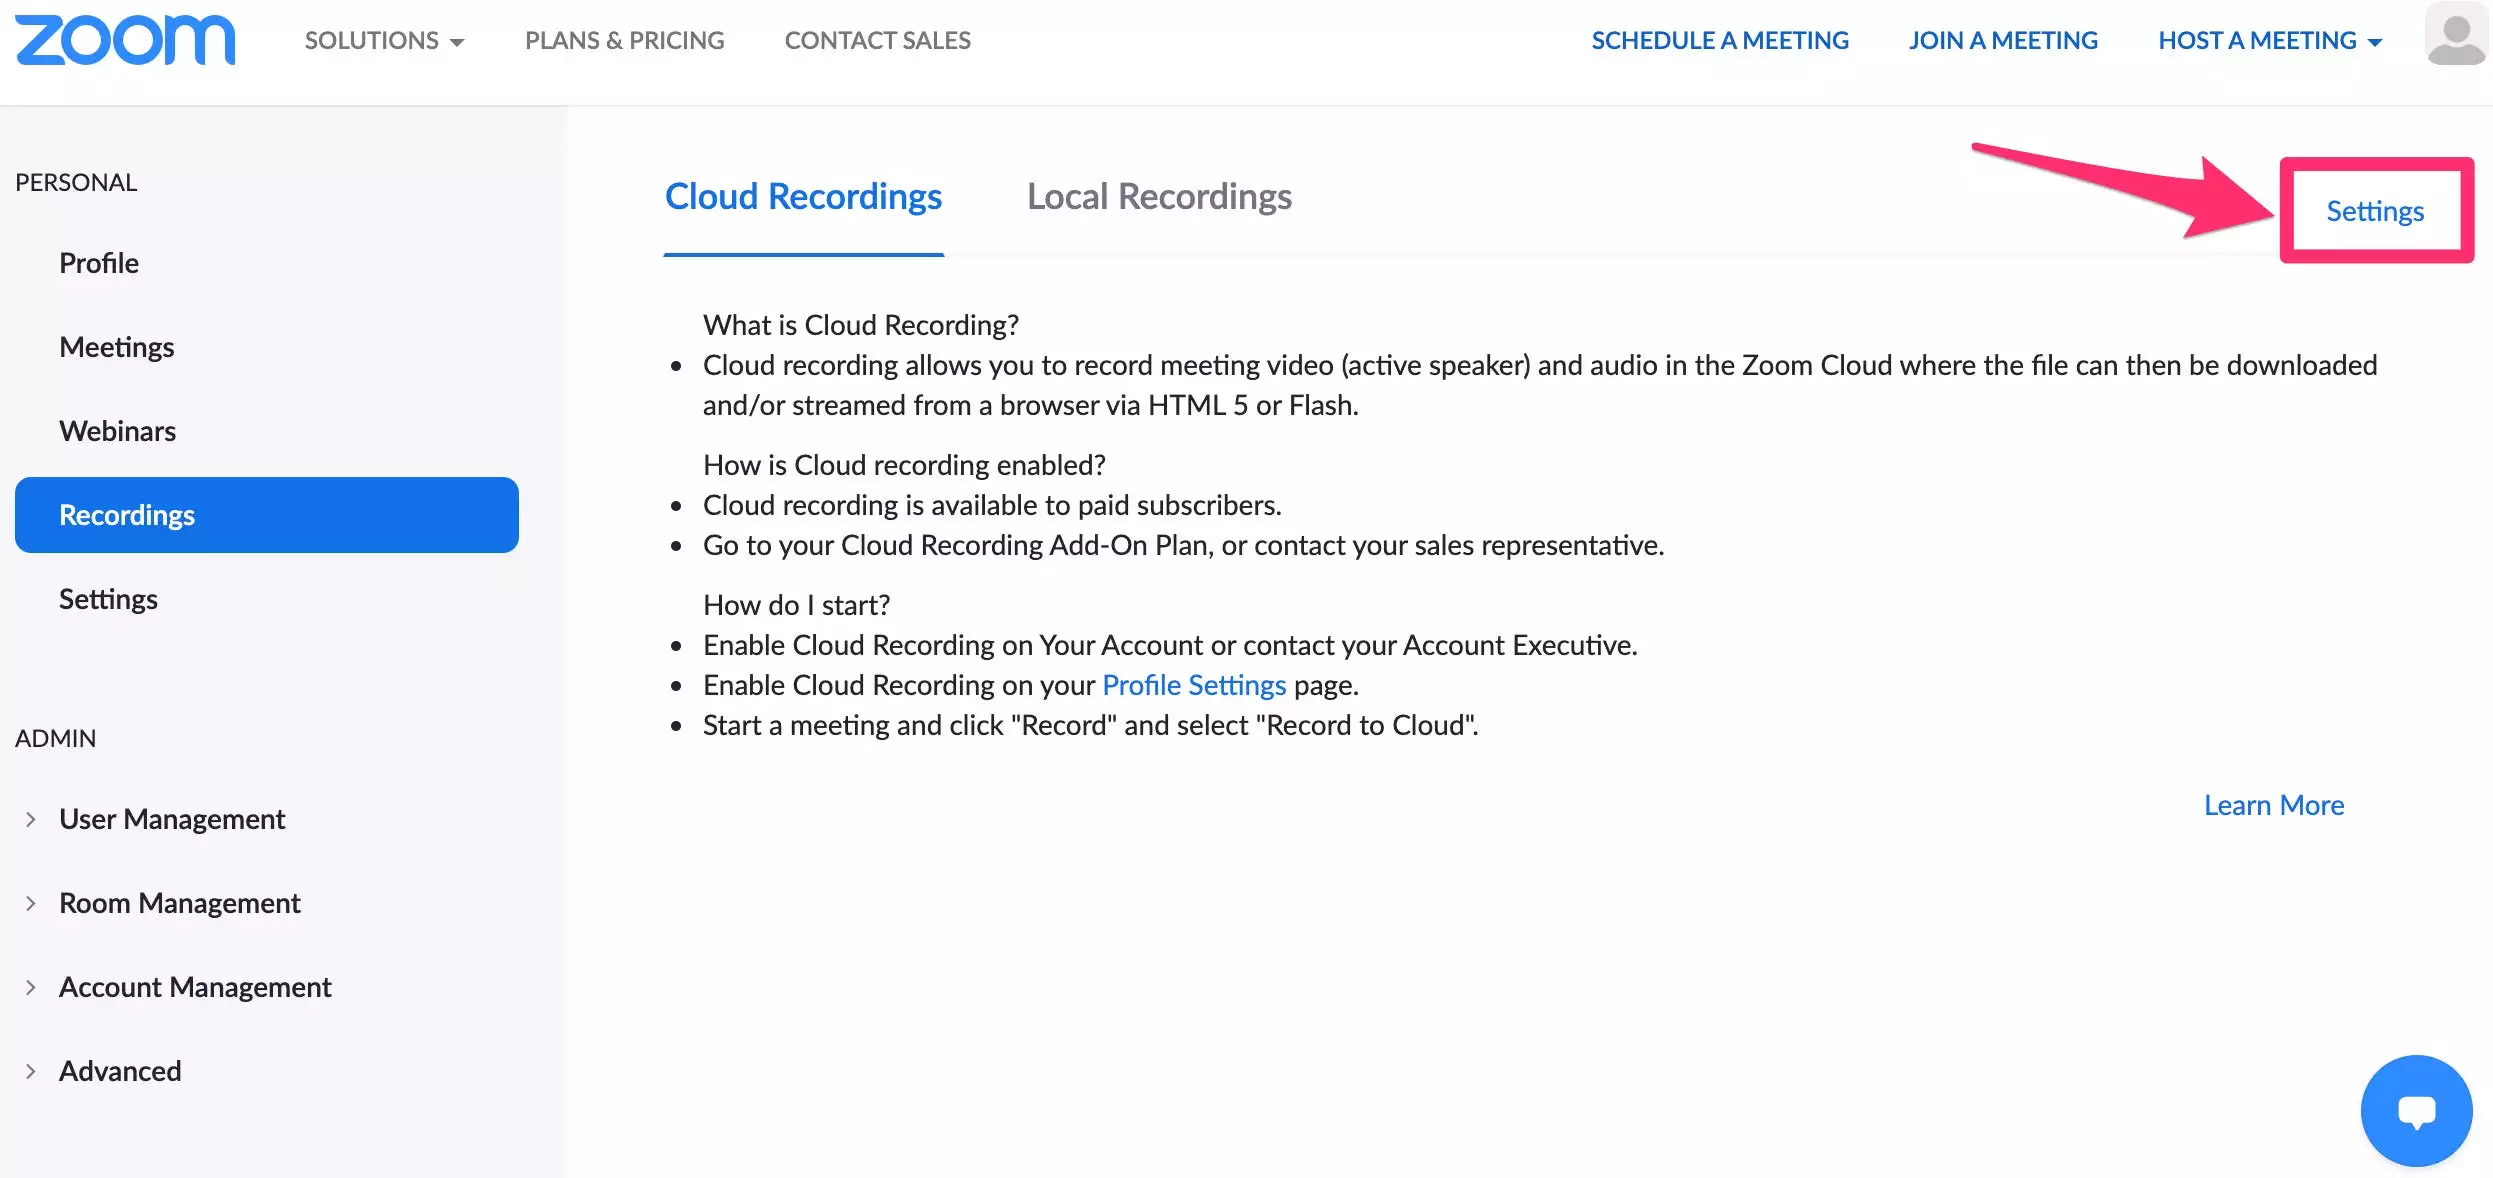Click Schedule a Meeting
Image resolution: width=2493 pixels, height=1178 pixels.
[1720, 40]
